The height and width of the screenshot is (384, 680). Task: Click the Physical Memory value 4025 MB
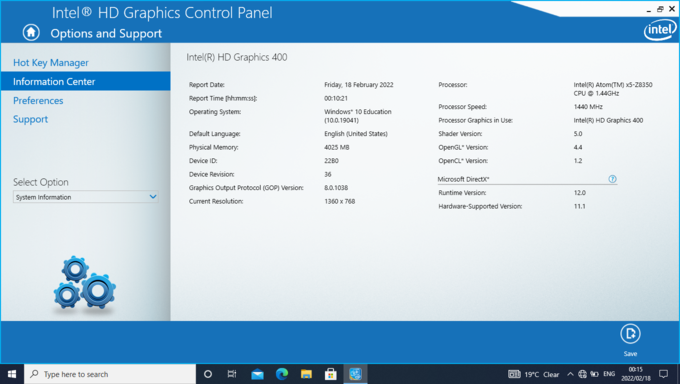337,148
